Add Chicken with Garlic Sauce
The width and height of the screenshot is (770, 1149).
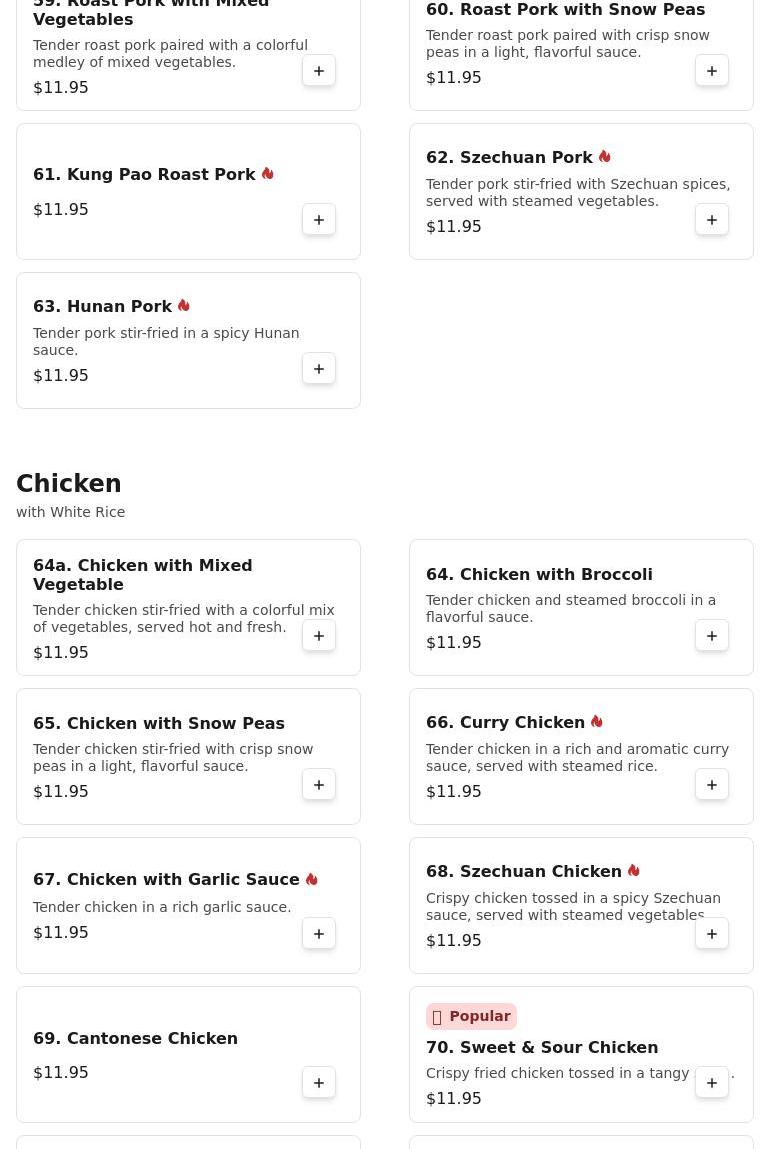tap(319, 934)
